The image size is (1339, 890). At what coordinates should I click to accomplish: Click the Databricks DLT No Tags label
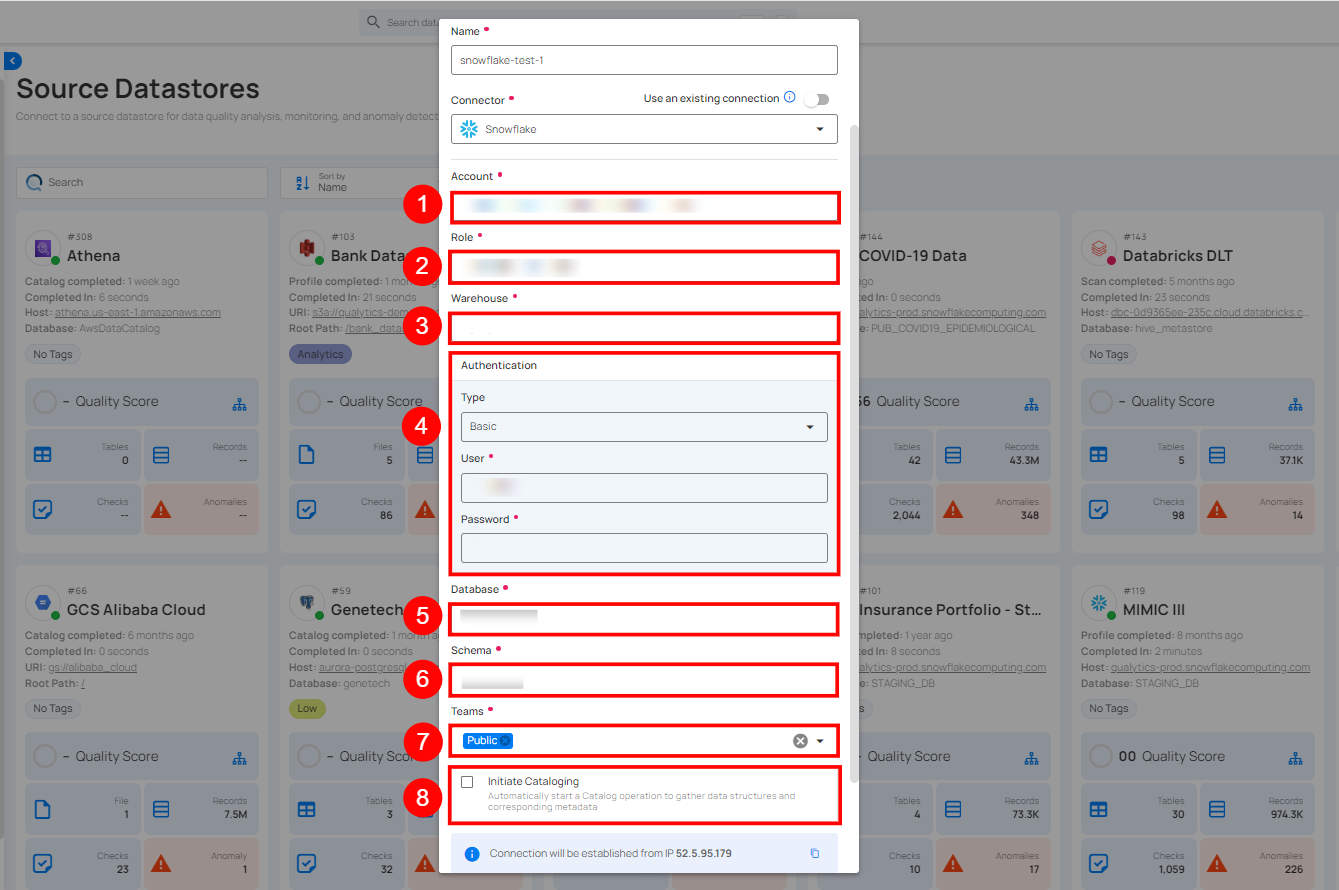1109,354
